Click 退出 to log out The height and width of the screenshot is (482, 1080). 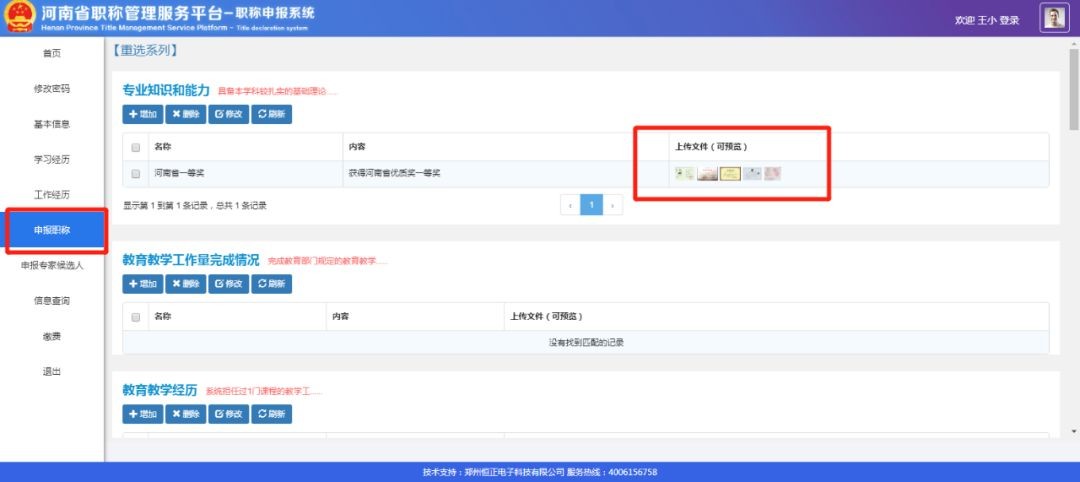point(52,372)
